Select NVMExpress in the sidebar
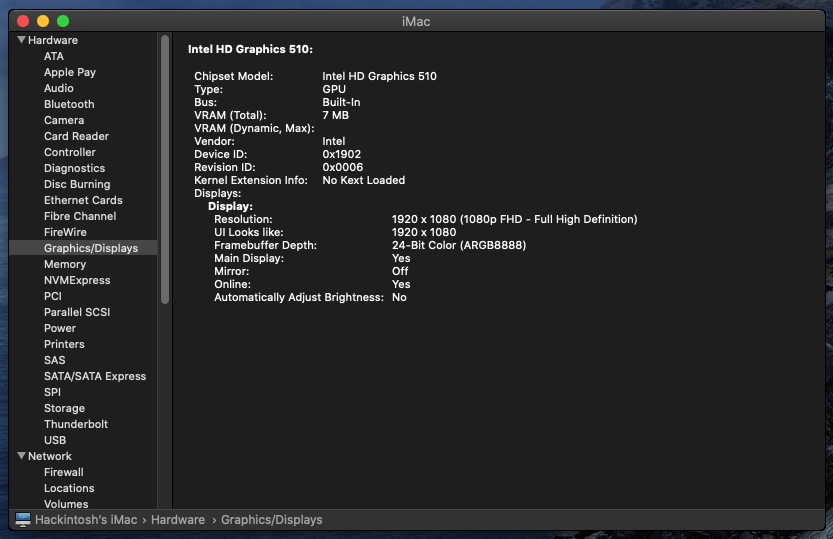The width and height of the screenshot is (833, 539). pos(77,280)
